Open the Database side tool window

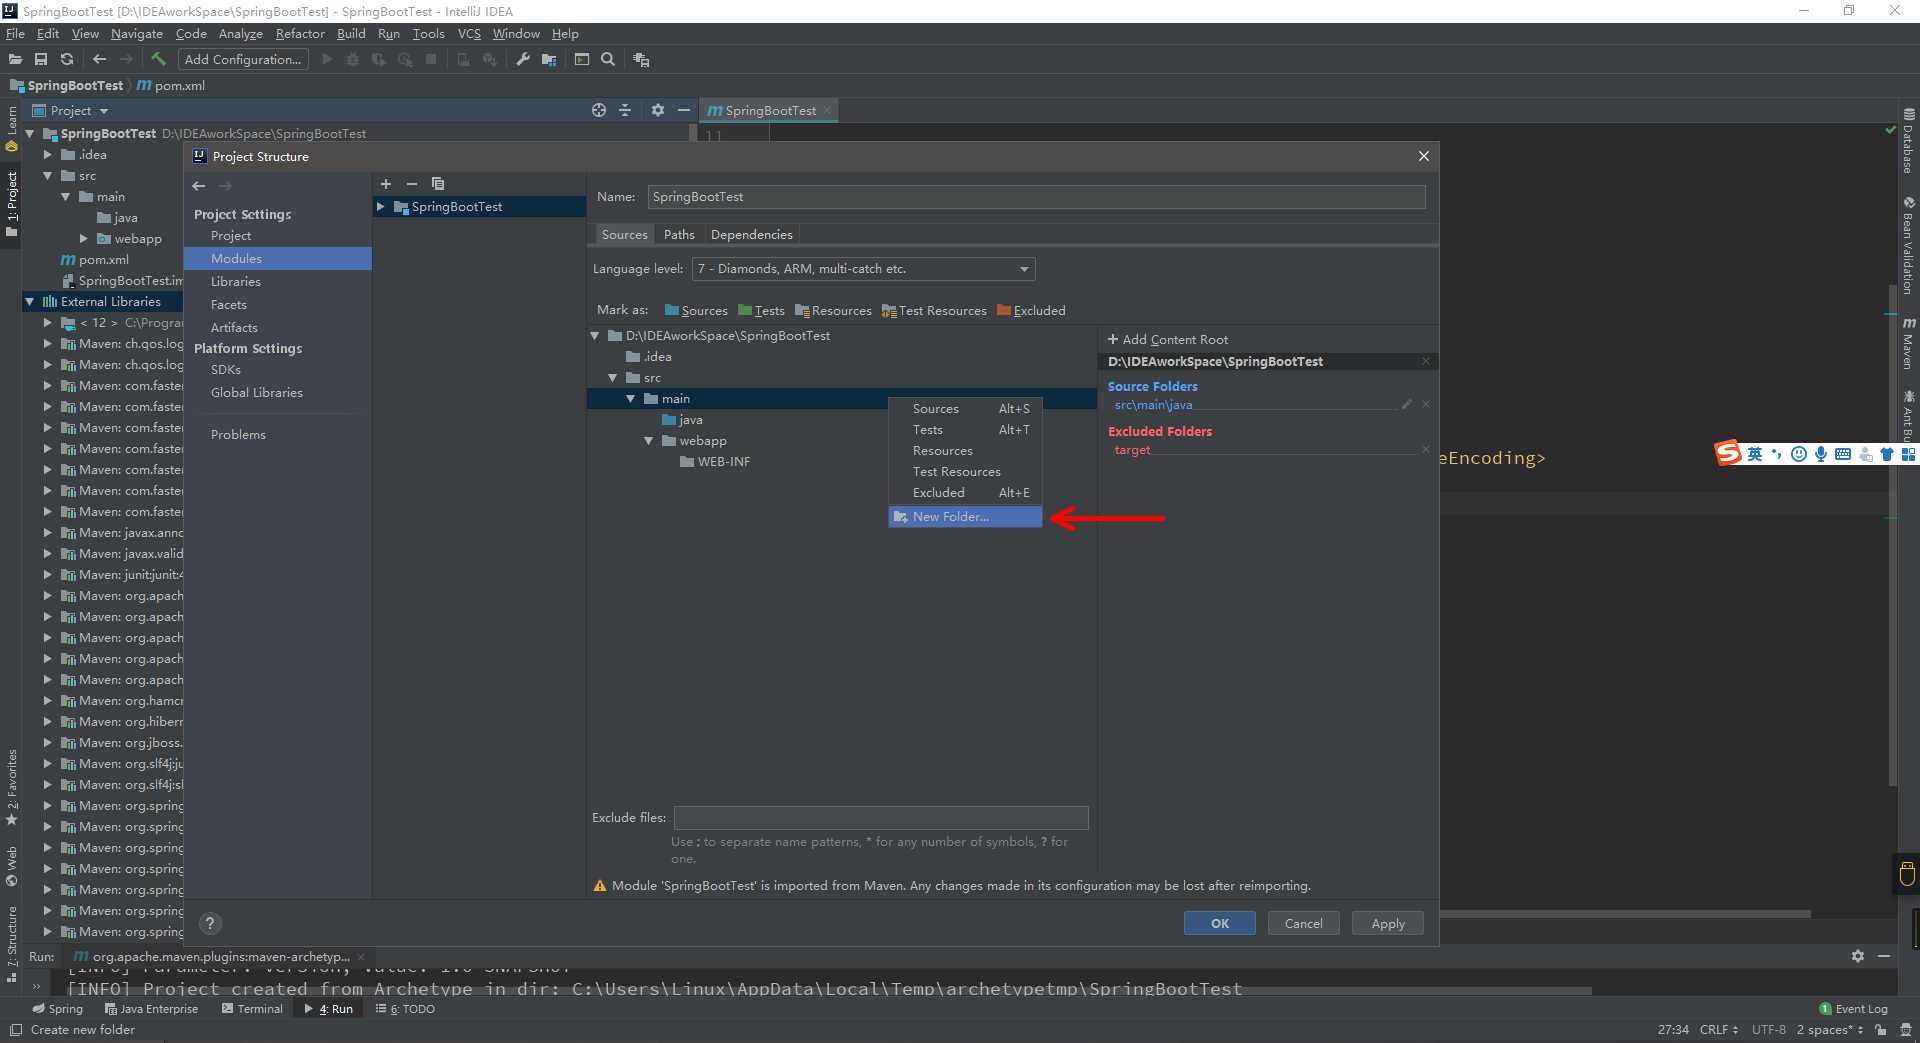click(x=1908, y=142)
